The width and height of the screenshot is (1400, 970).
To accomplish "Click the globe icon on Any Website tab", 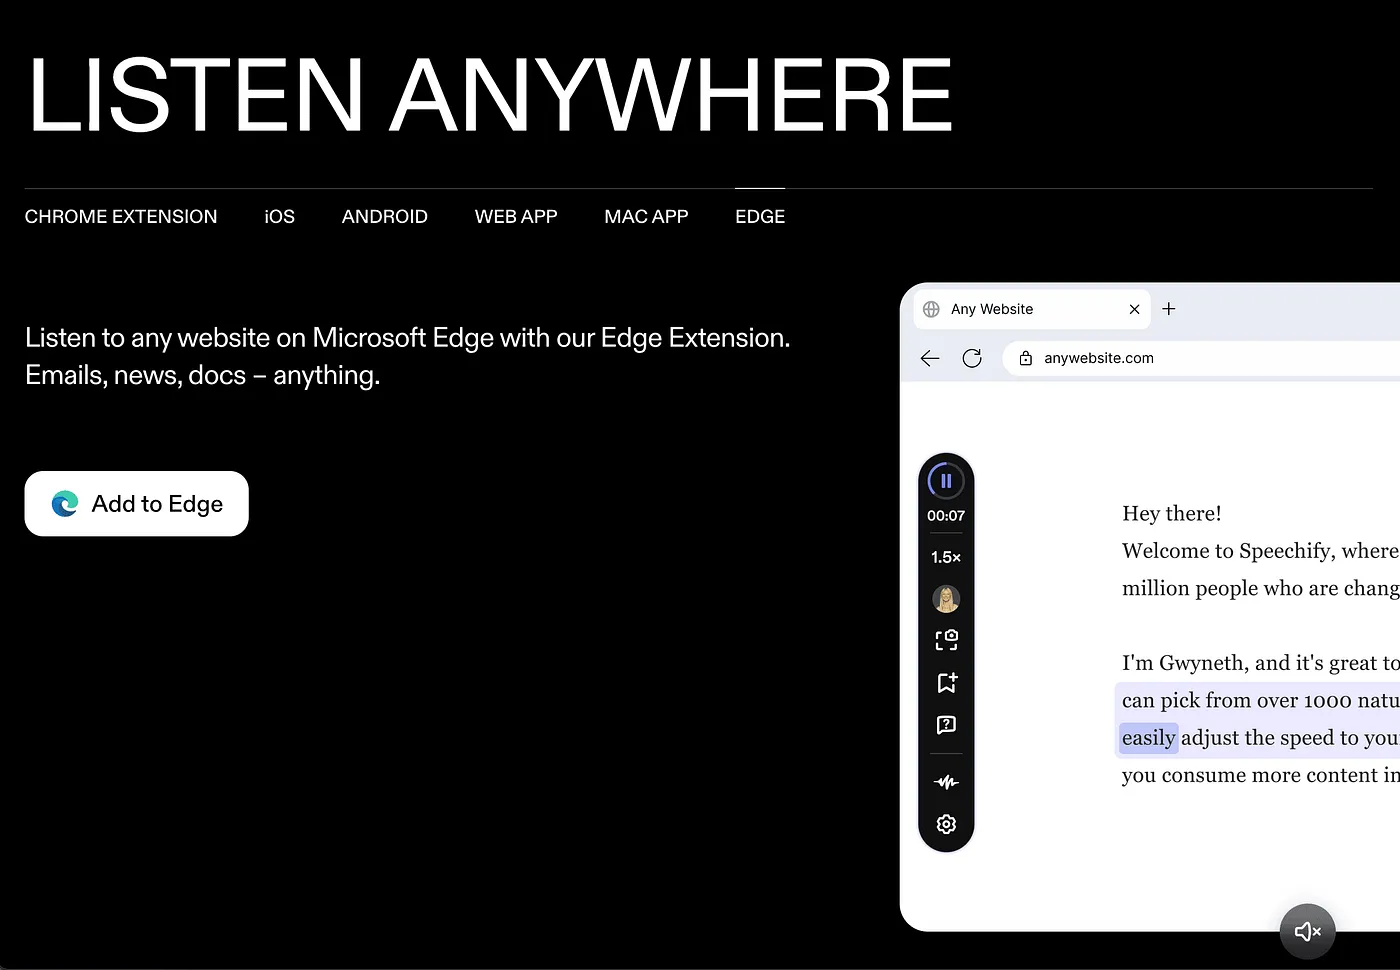I will pos(931,309).
